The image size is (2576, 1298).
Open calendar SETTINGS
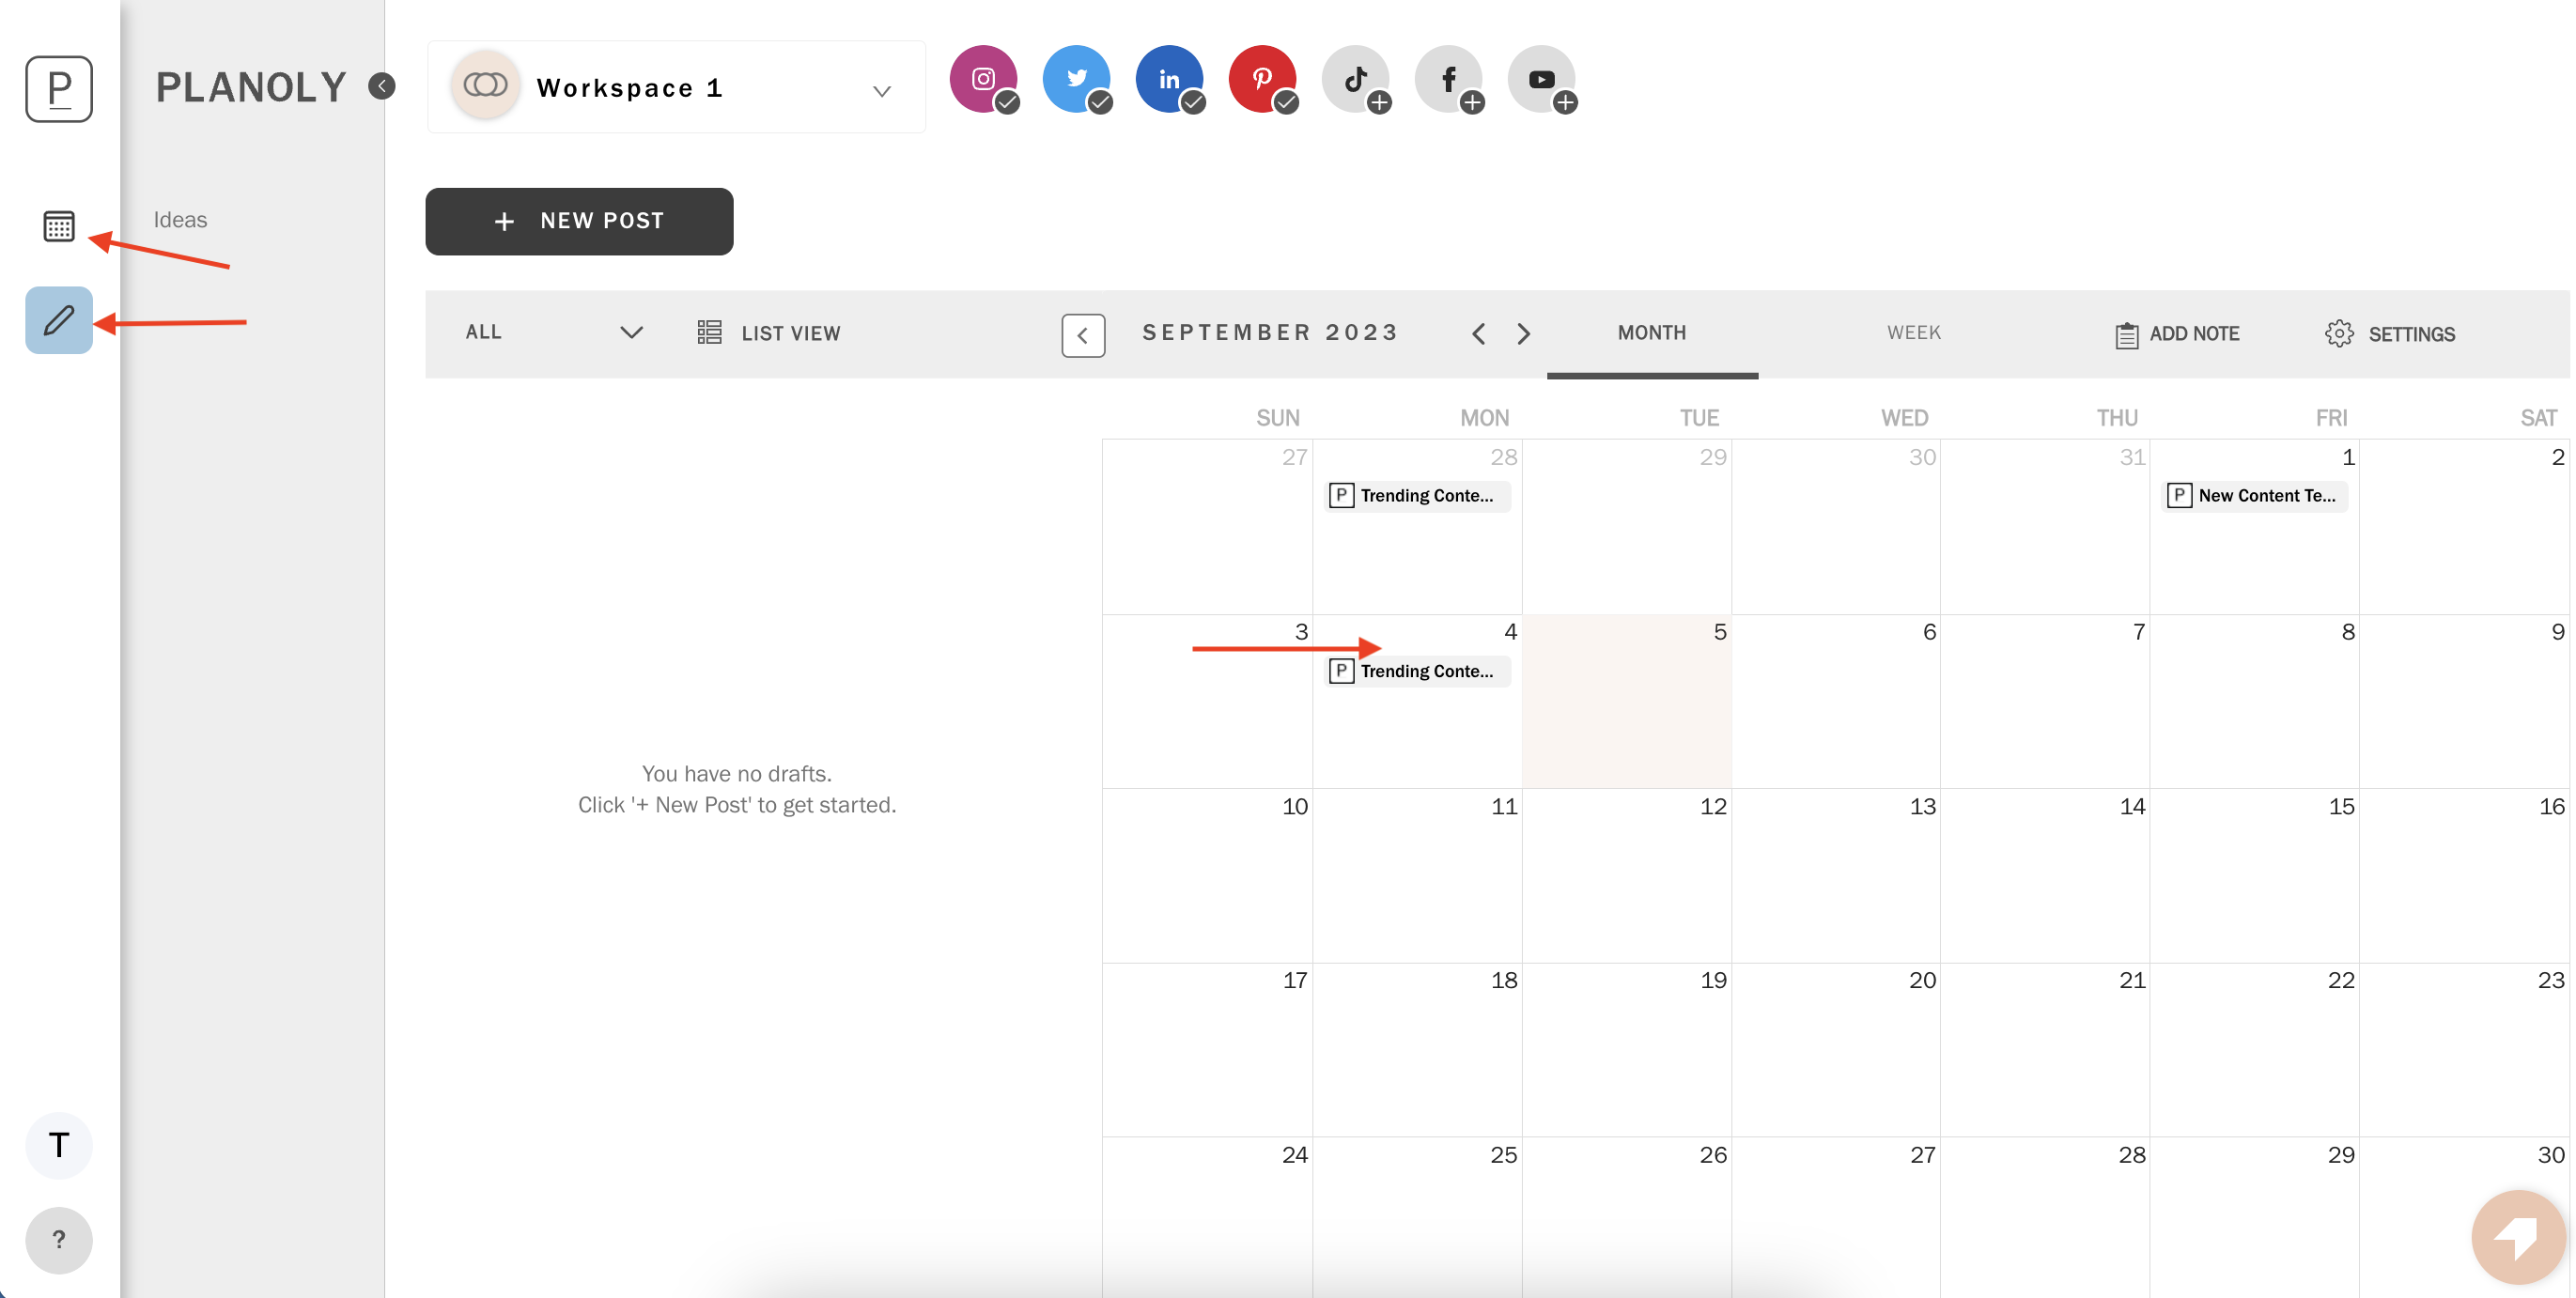(2390, 334)
